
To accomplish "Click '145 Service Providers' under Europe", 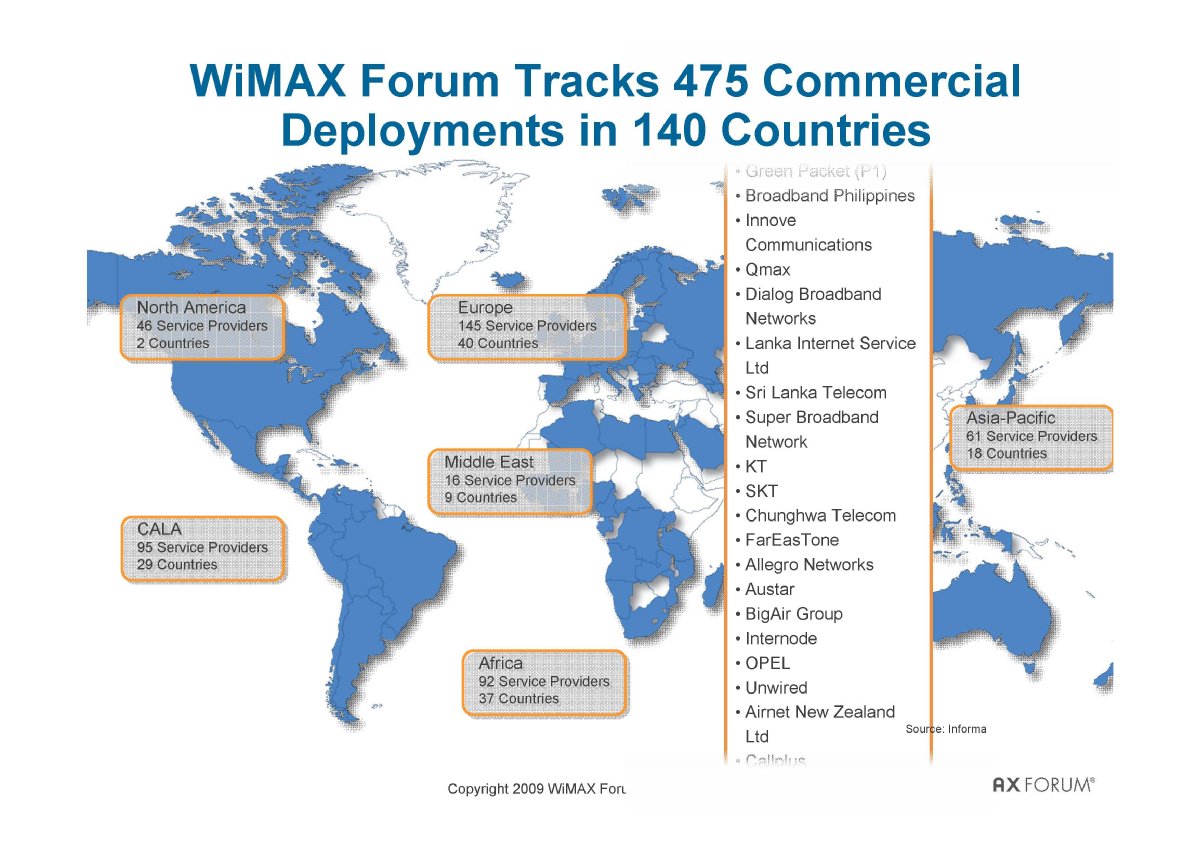I will pyautogui.click(x=527, y=326).
